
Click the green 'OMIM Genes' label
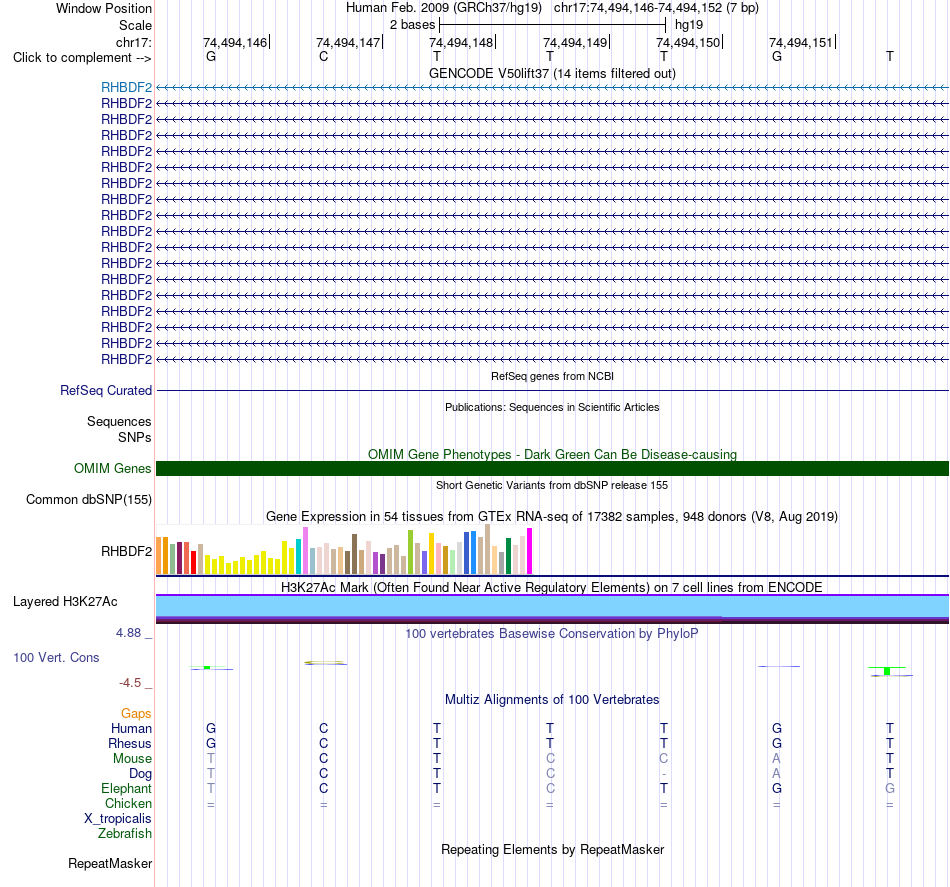coord(112,468)
